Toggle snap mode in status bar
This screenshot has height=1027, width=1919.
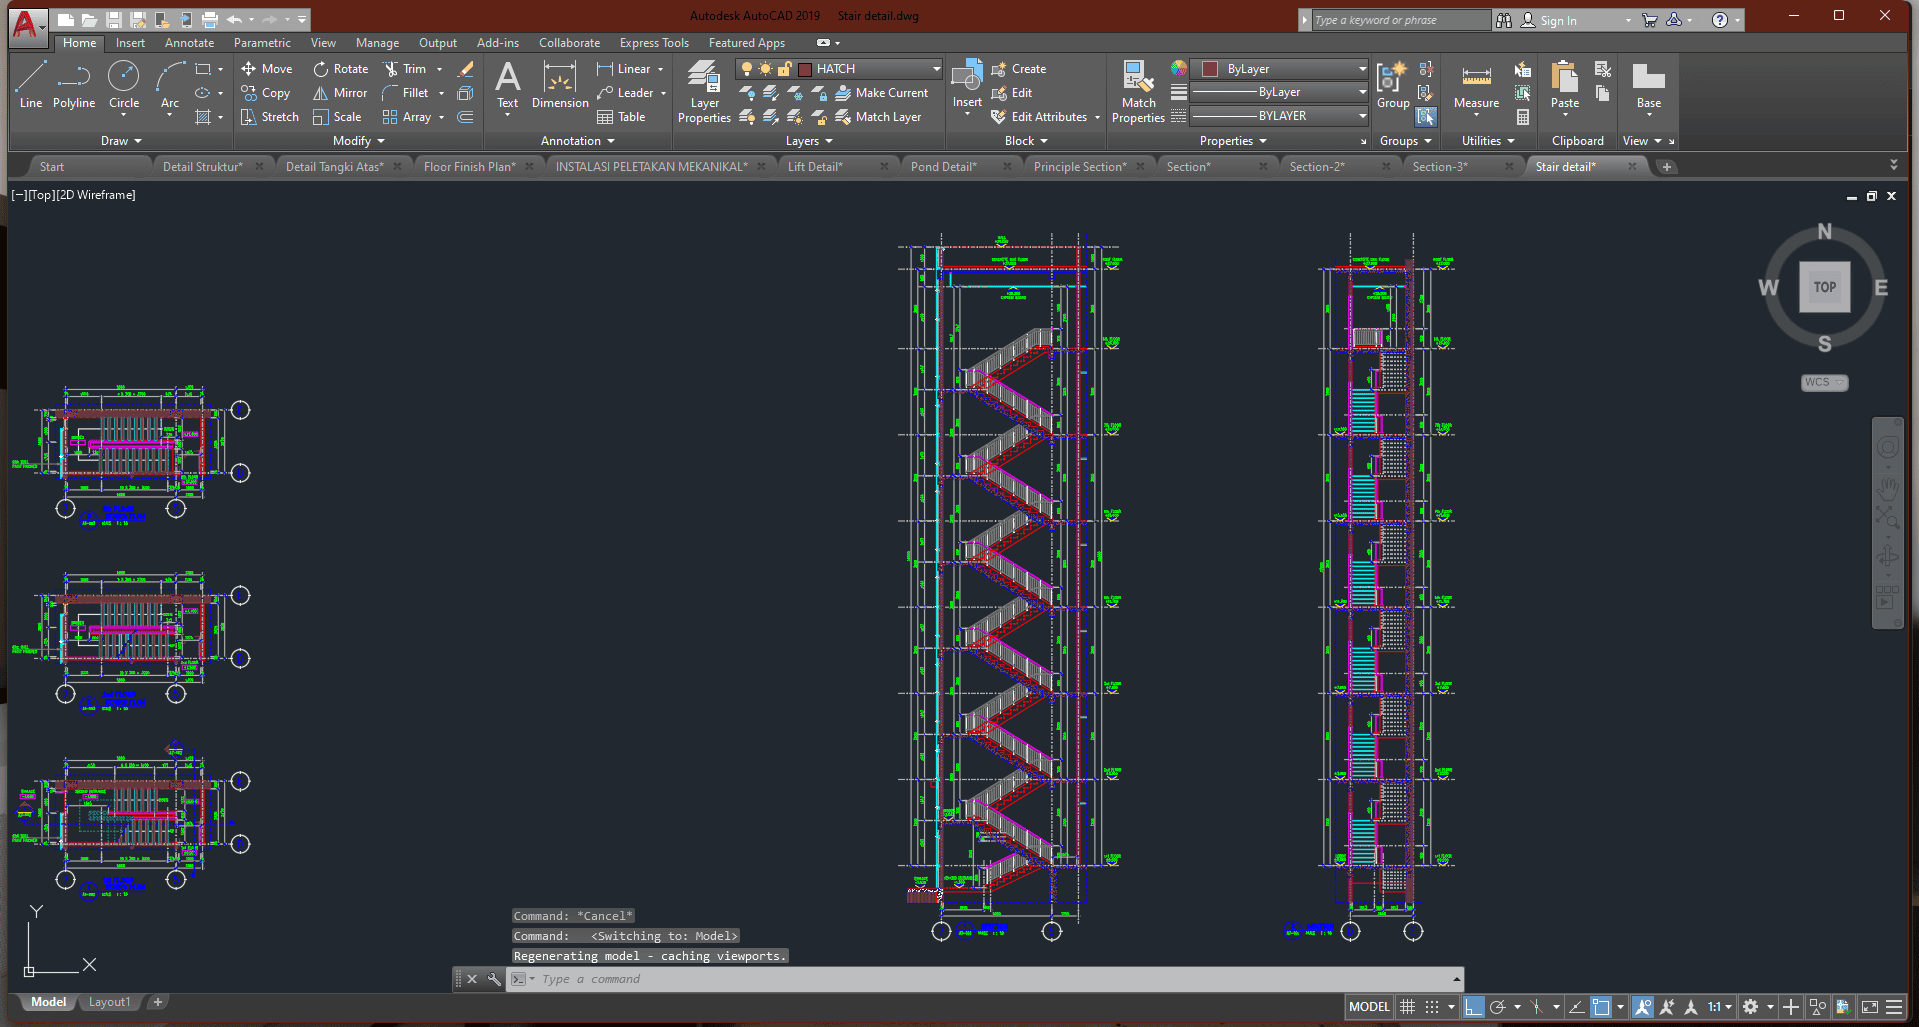click(1432, 1007)
